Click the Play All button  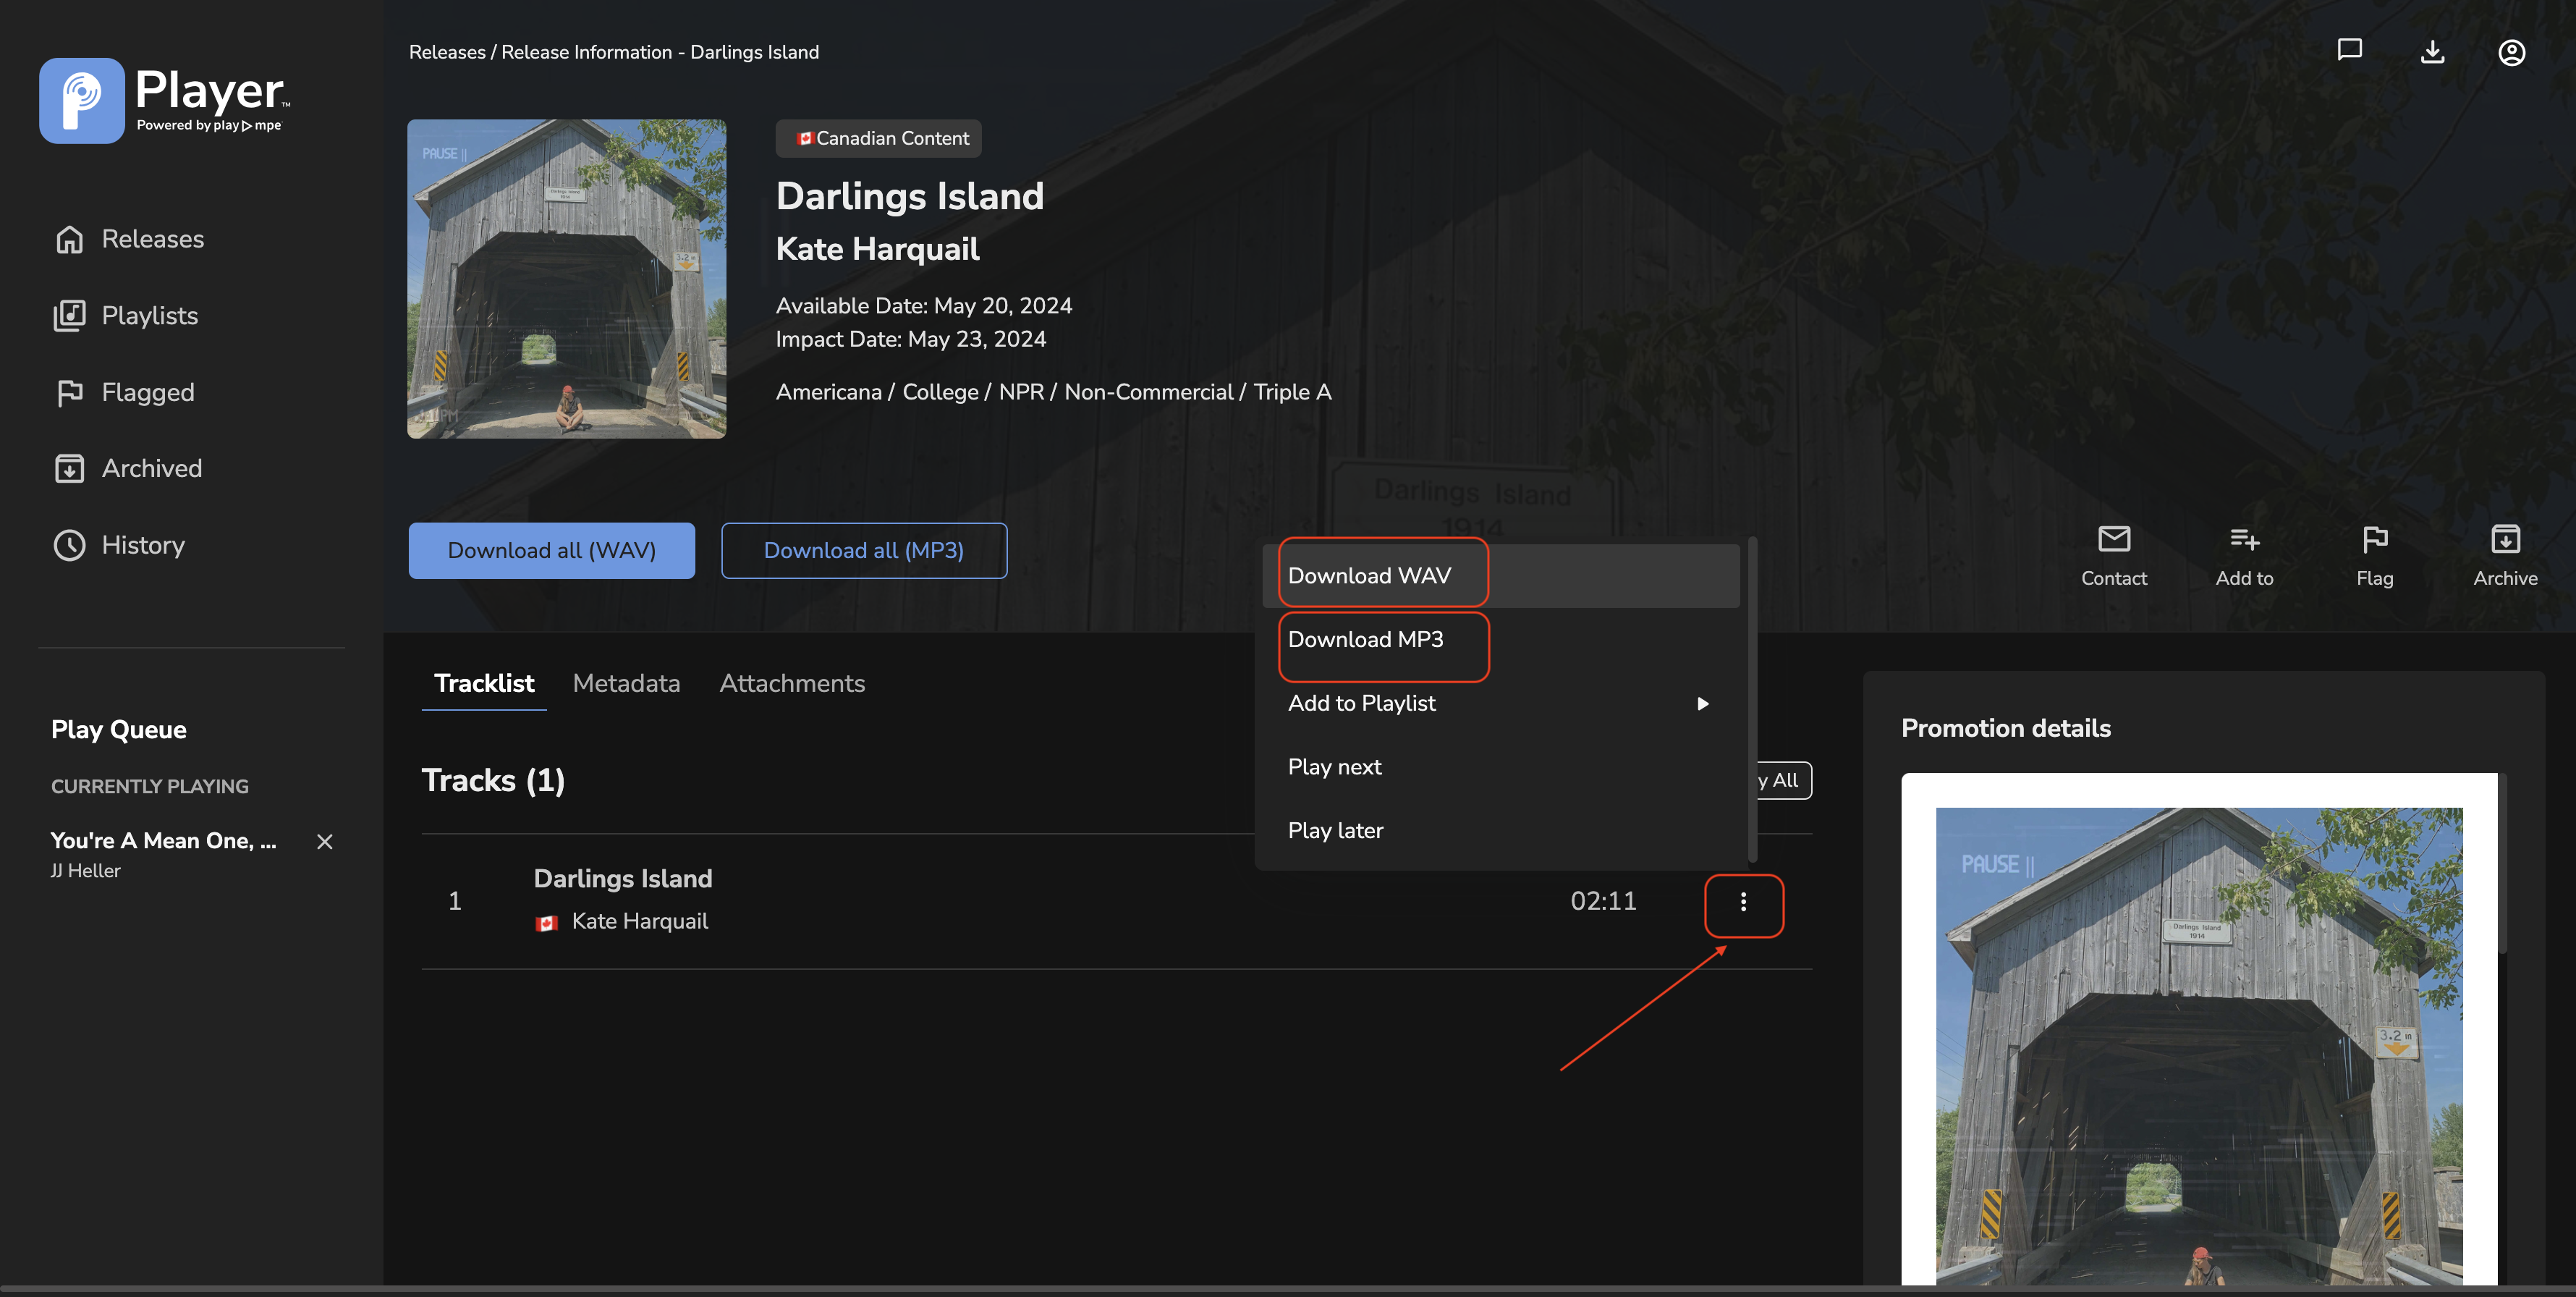[1784, 780]
